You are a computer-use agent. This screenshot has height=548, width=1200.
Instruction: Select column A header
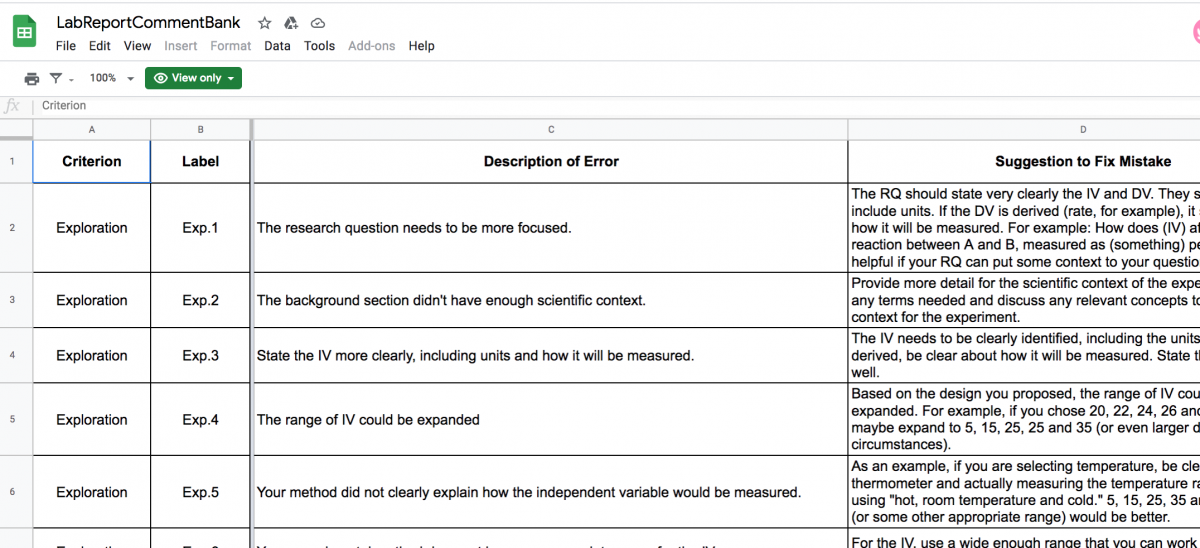coord(92,130)
